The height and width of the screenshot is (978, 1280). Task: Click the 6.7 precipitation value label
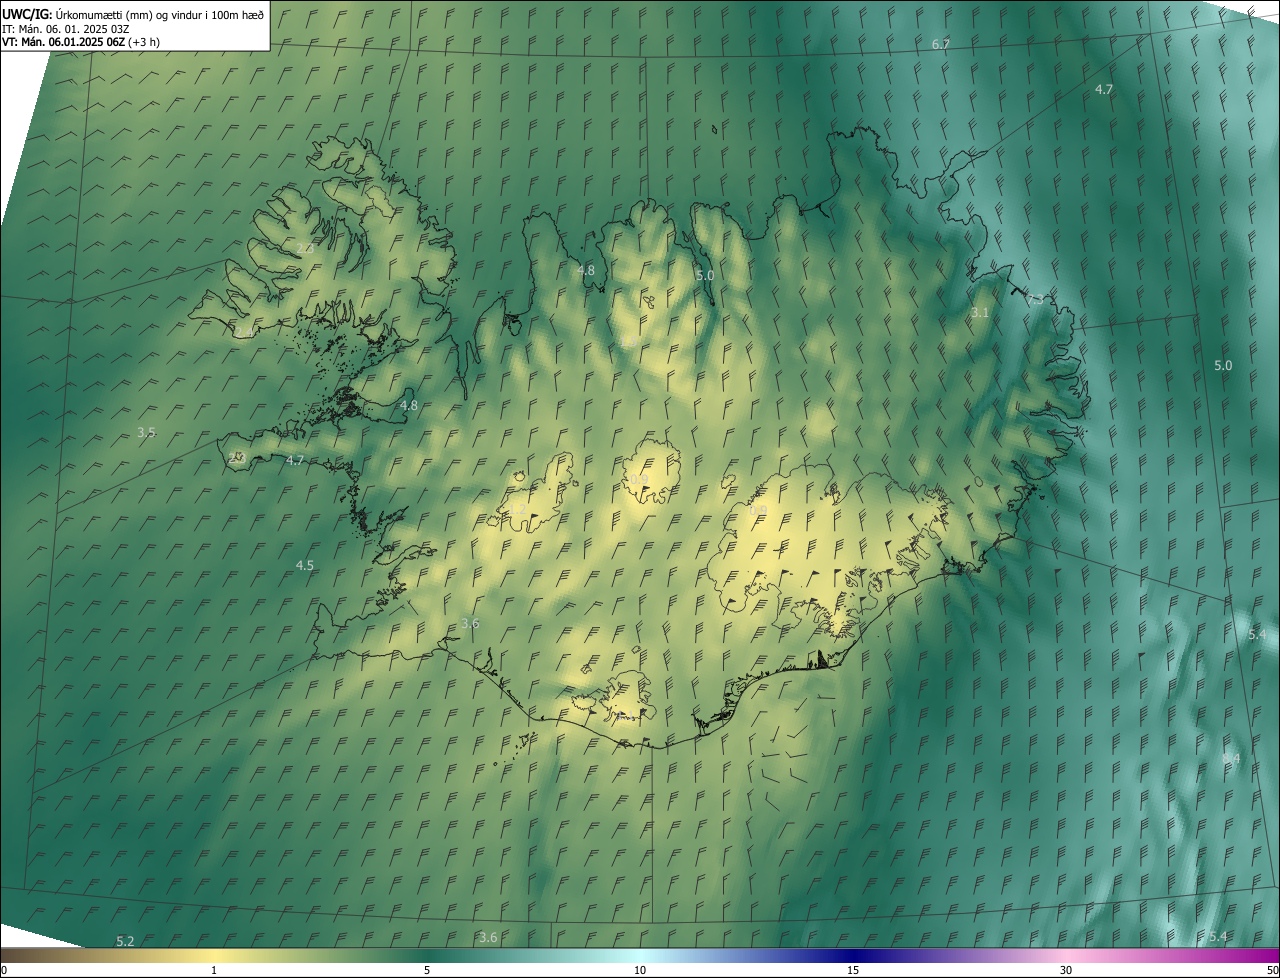[940, 45]
